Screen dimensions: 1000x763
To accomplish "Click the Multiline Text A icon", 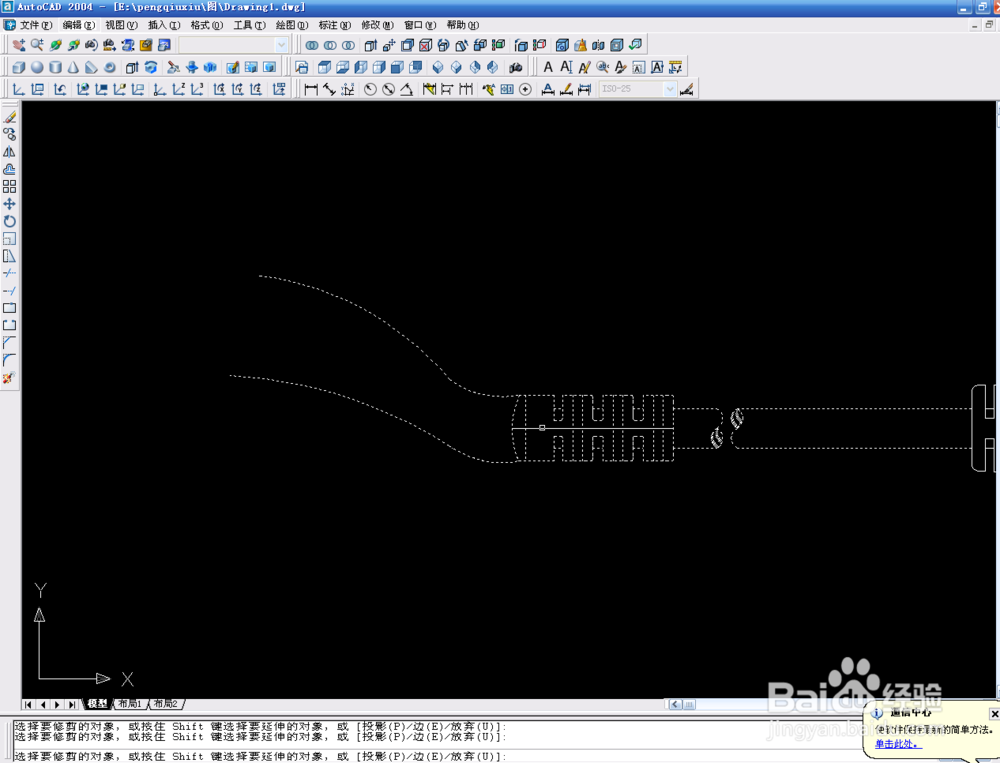I will [x=548, y=67].
